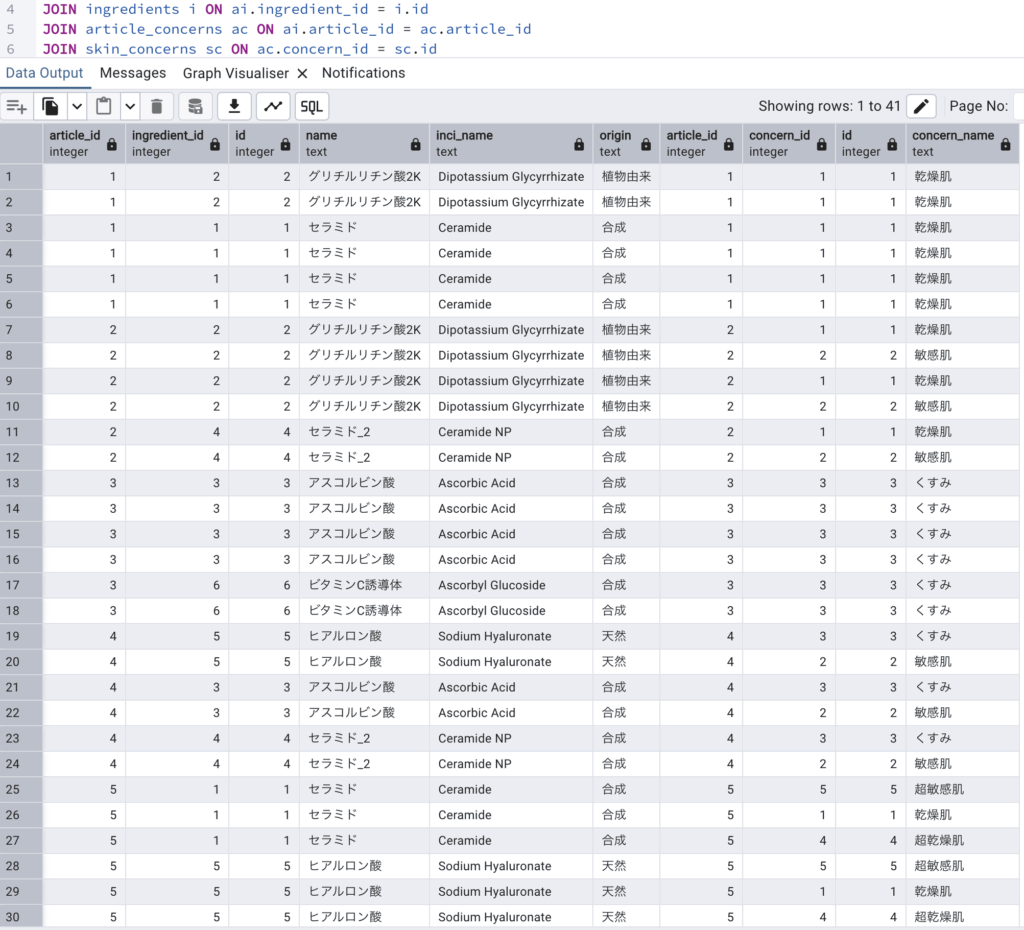Select the origin column header
Image resolution: width=1024 pixels, height=930 pixels.
point(626,144)
